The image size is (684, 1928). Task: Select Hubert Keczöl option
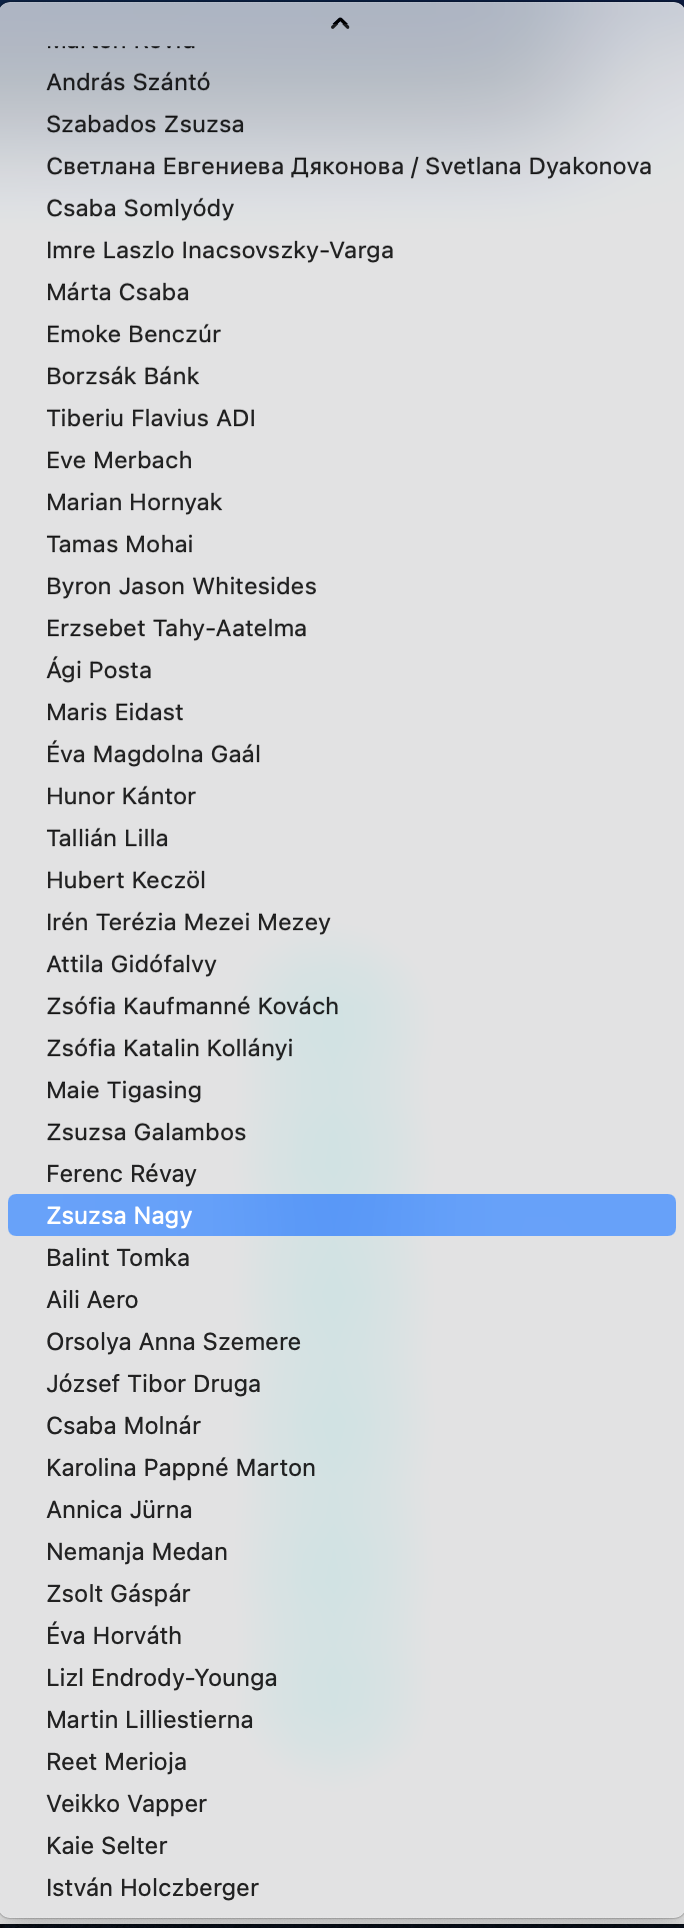click(x=126, y=880)
